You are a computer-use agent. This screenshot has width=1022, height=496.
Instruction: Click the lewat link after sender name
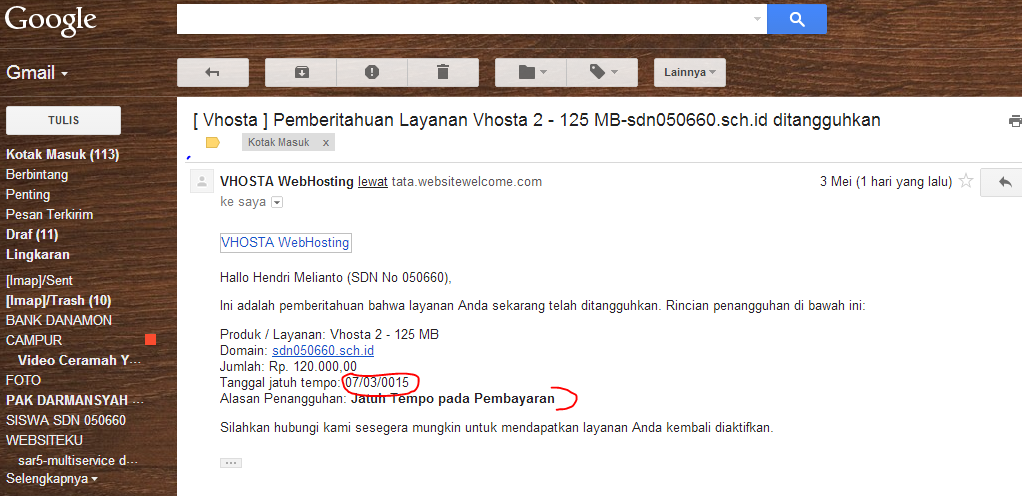373,182
